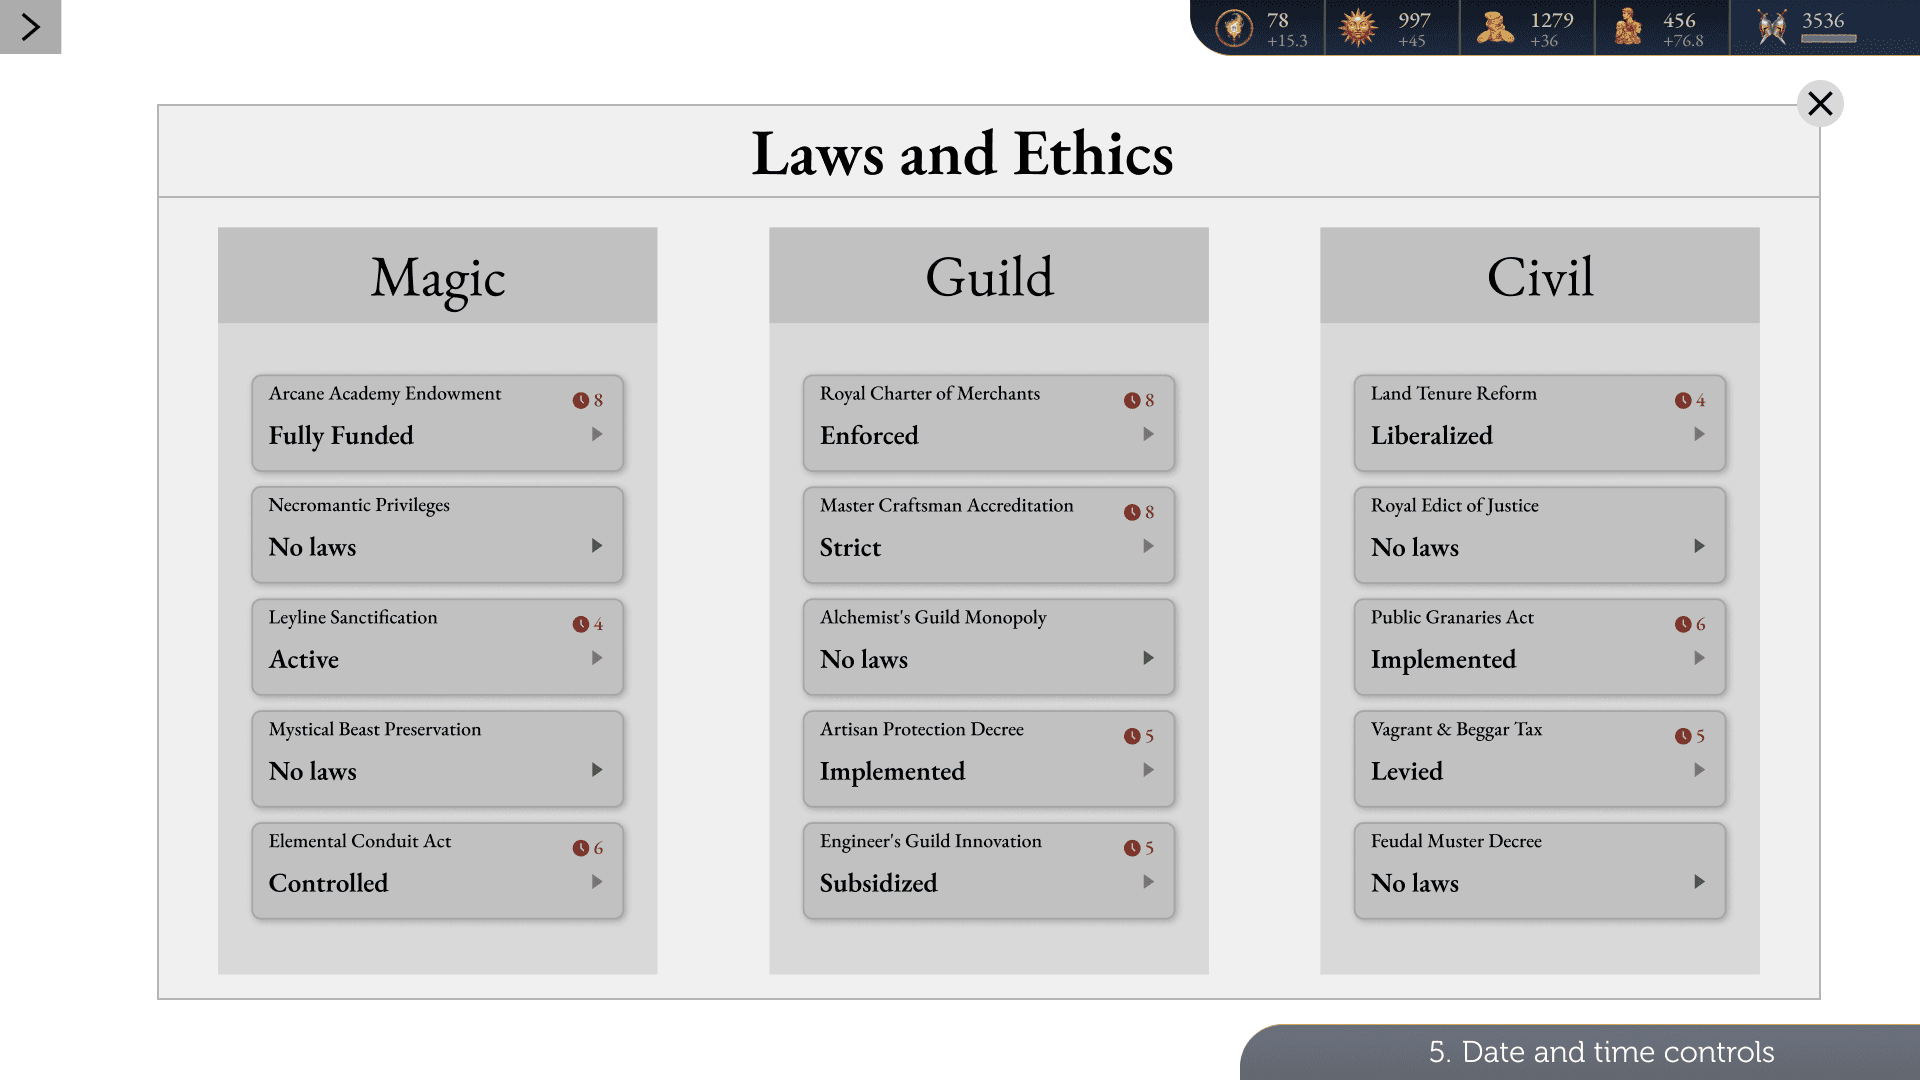Click the Levied status text
Viewport: 1920px width, 1080px height.
pyautogui.click(x=1406, y=772)
